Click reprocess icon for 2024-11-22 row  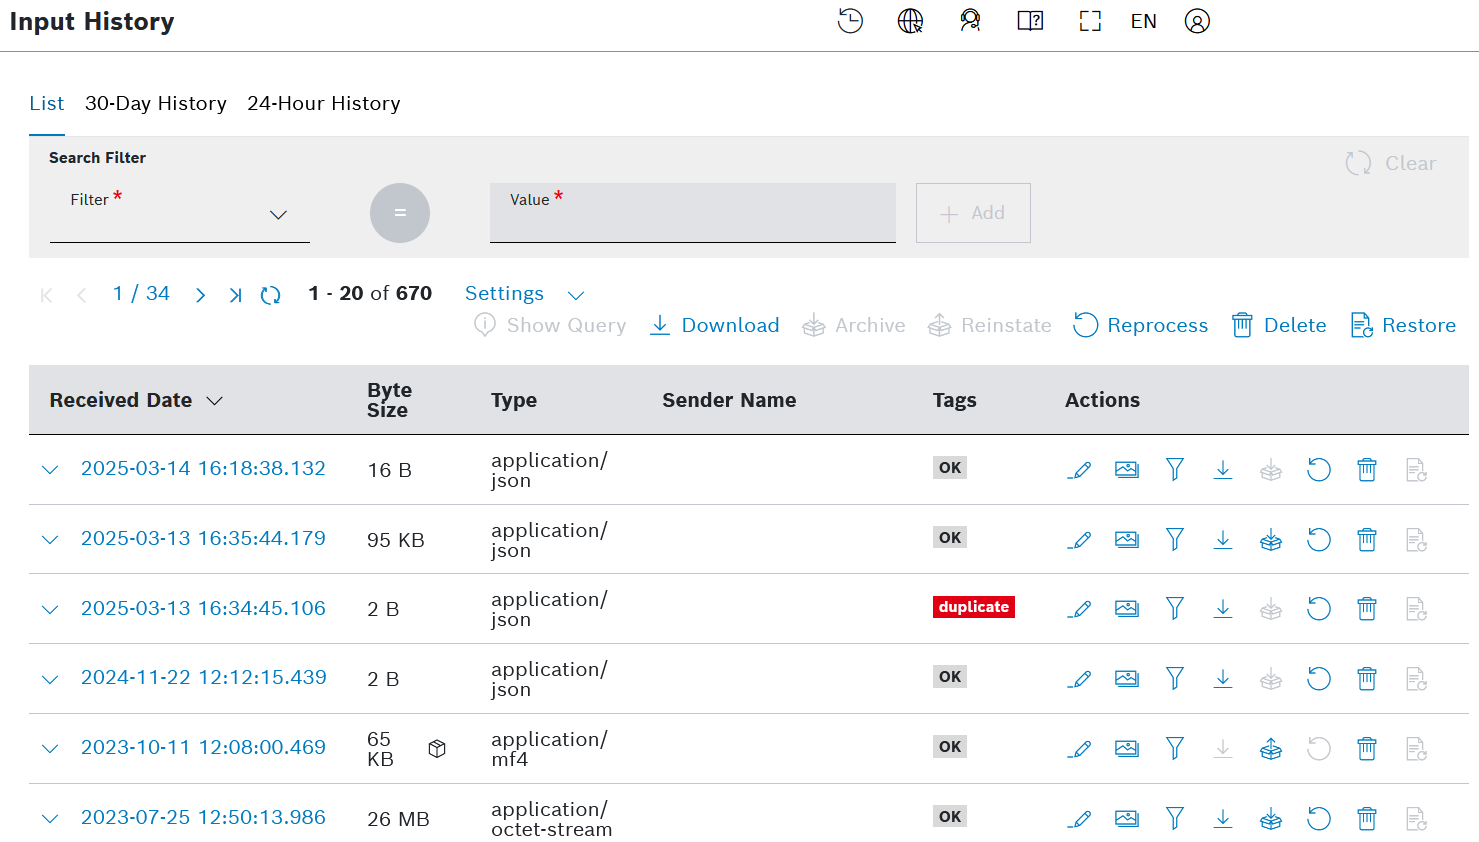click(1319, 679)
